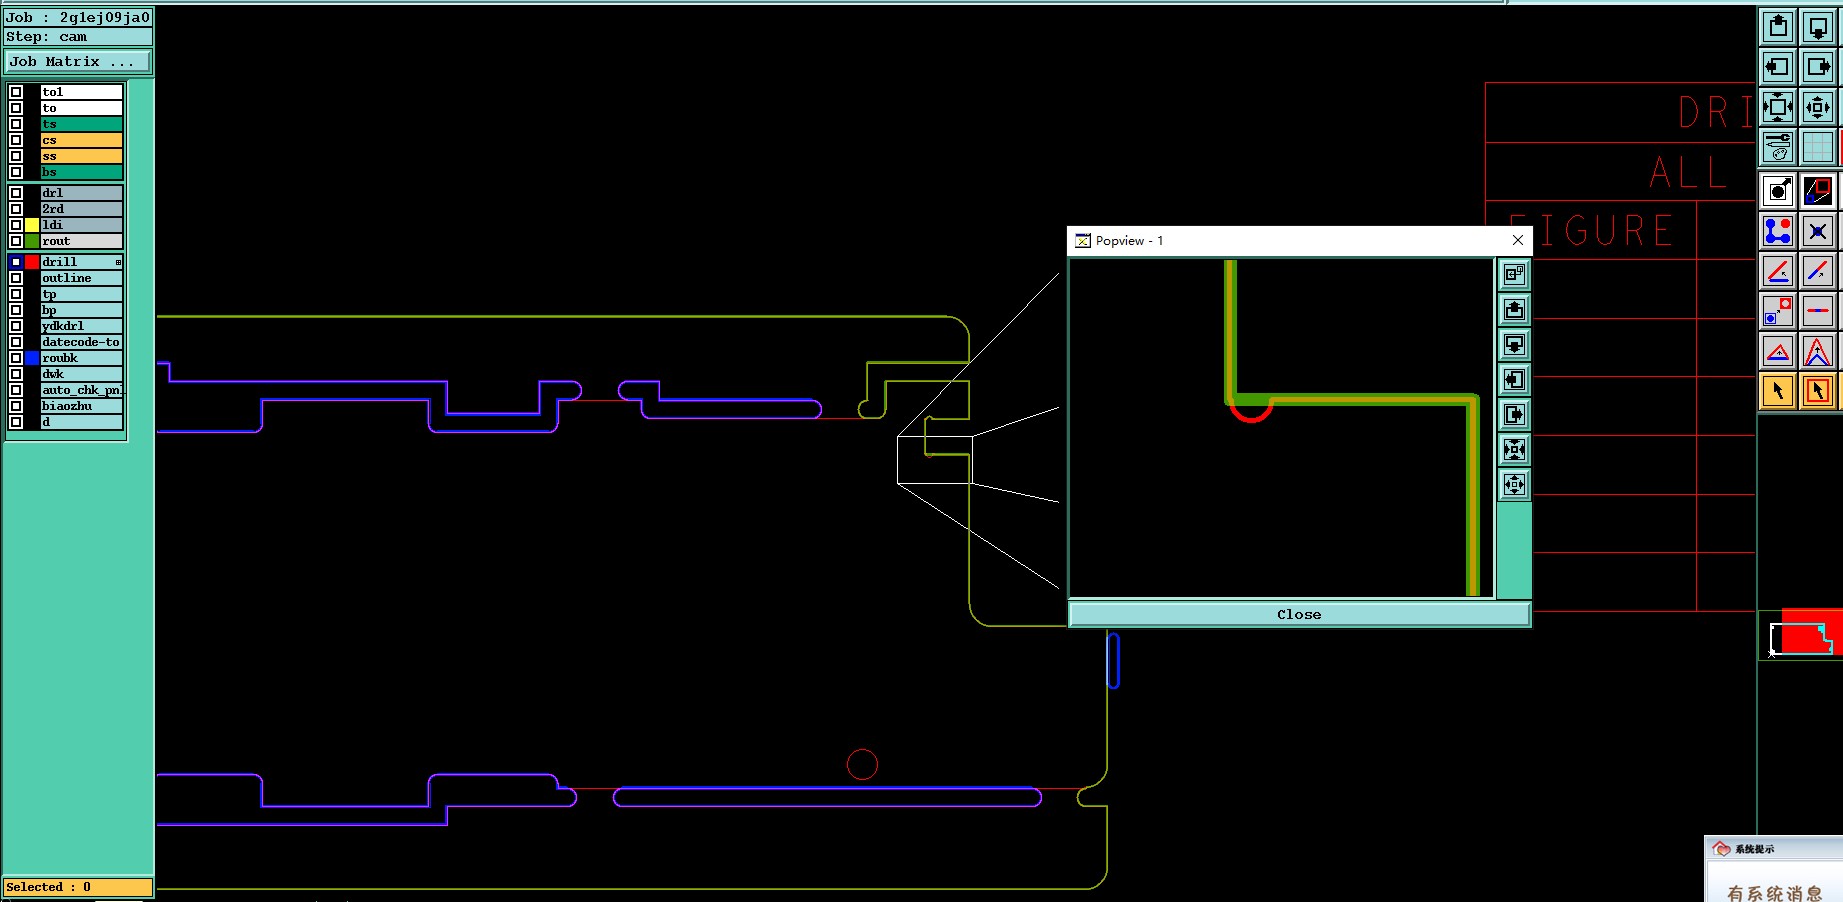Select the biaozhu layer name
The height and width of the screenshot is (902, 1843).
81,406
